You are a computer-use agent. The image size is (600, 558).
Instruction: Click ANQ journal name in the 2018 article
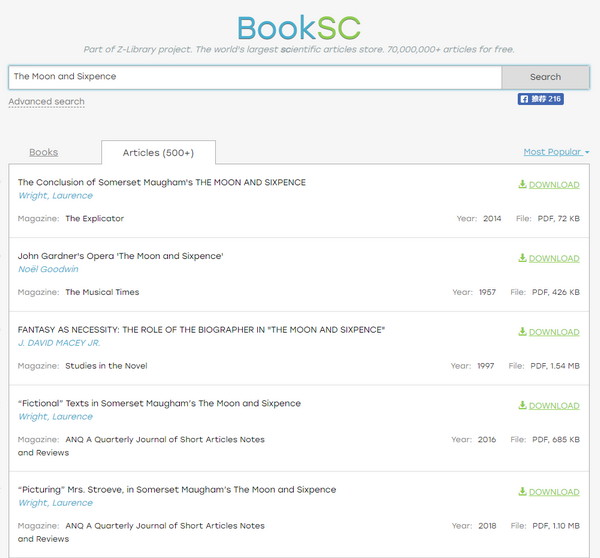[141, 532]
